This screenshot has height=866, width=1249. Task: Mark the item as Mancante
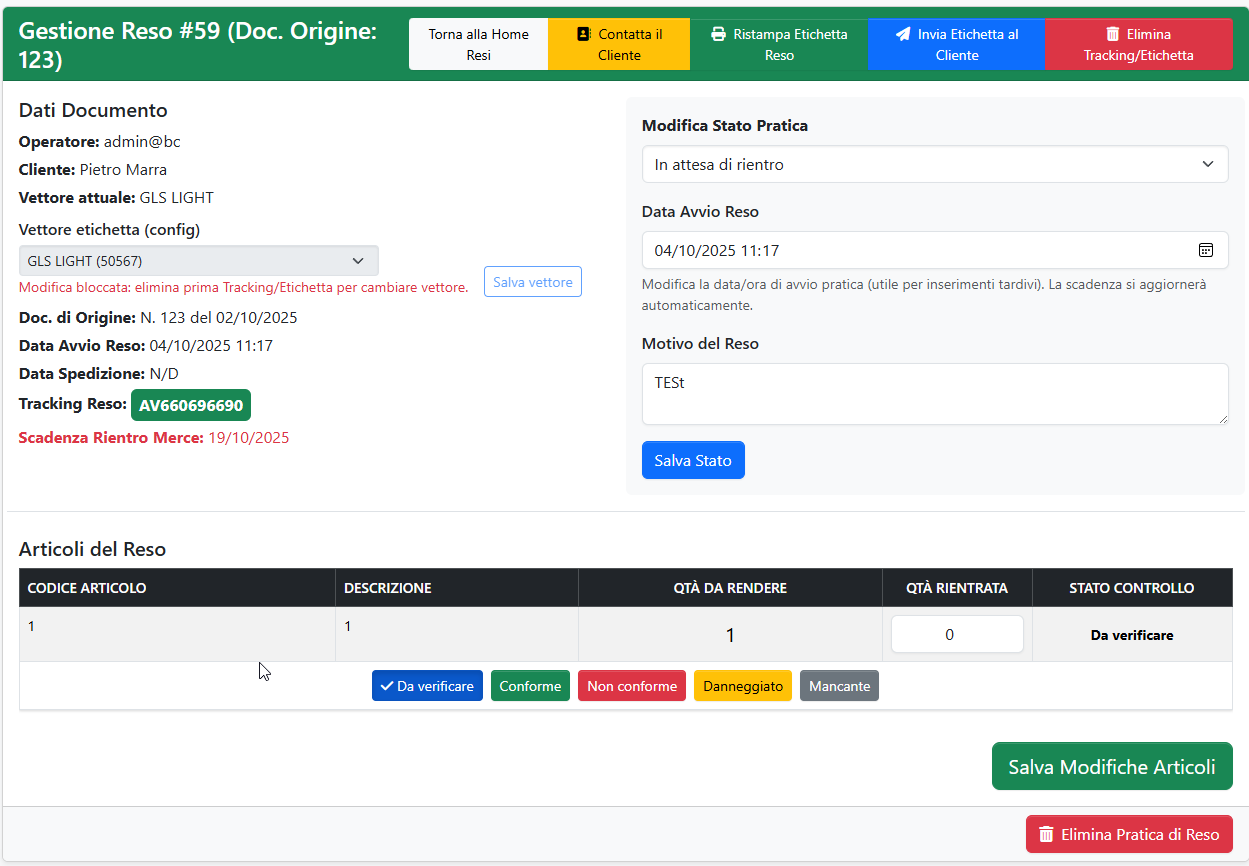tap(839, 686)
